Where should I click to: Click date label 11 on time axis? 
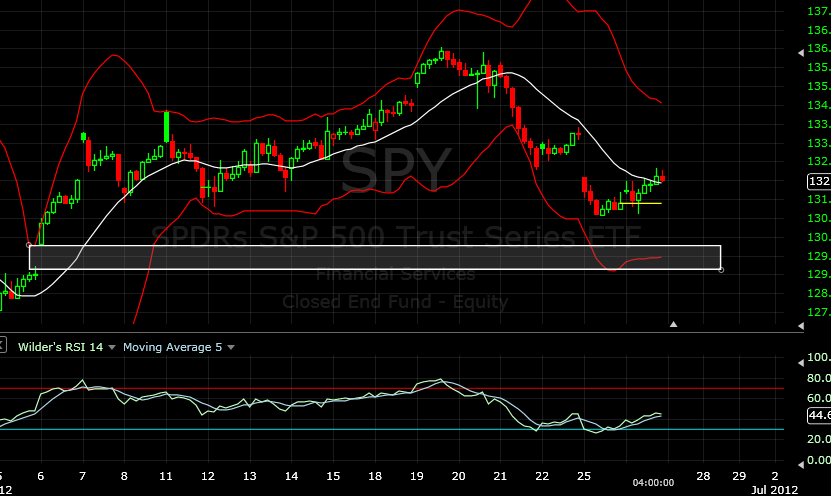click(x=166, y=476)
